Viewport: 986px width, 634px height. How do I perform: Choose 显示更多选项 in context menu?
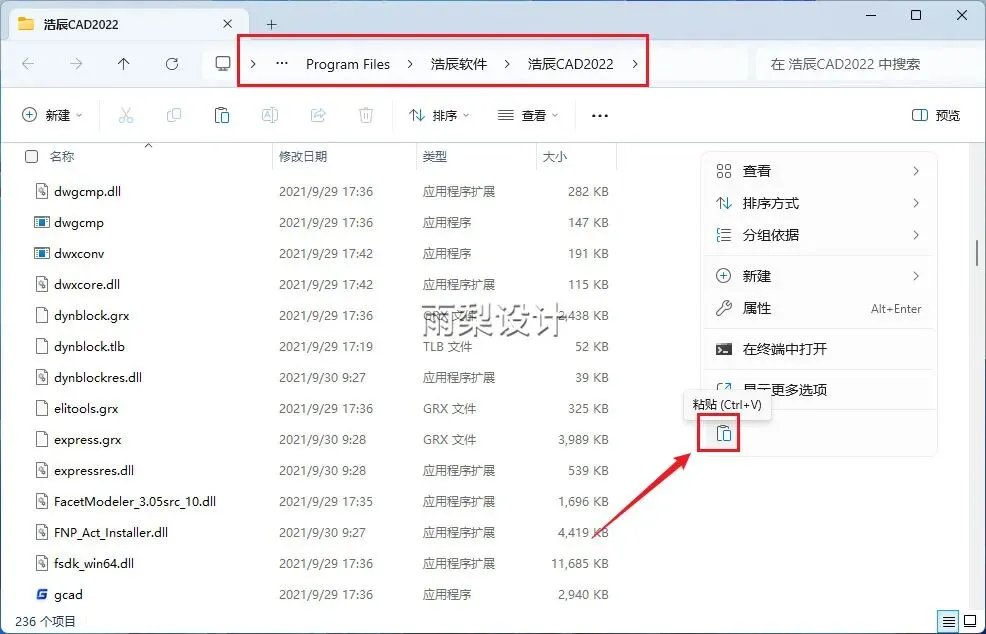coord(819,389)
